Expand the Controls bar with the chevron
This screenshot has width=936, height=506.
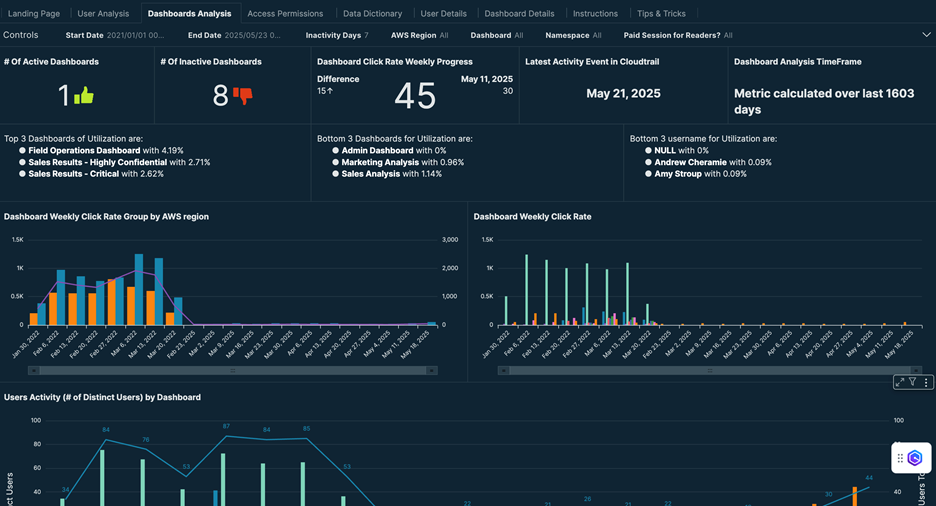[x=926, y=35]
